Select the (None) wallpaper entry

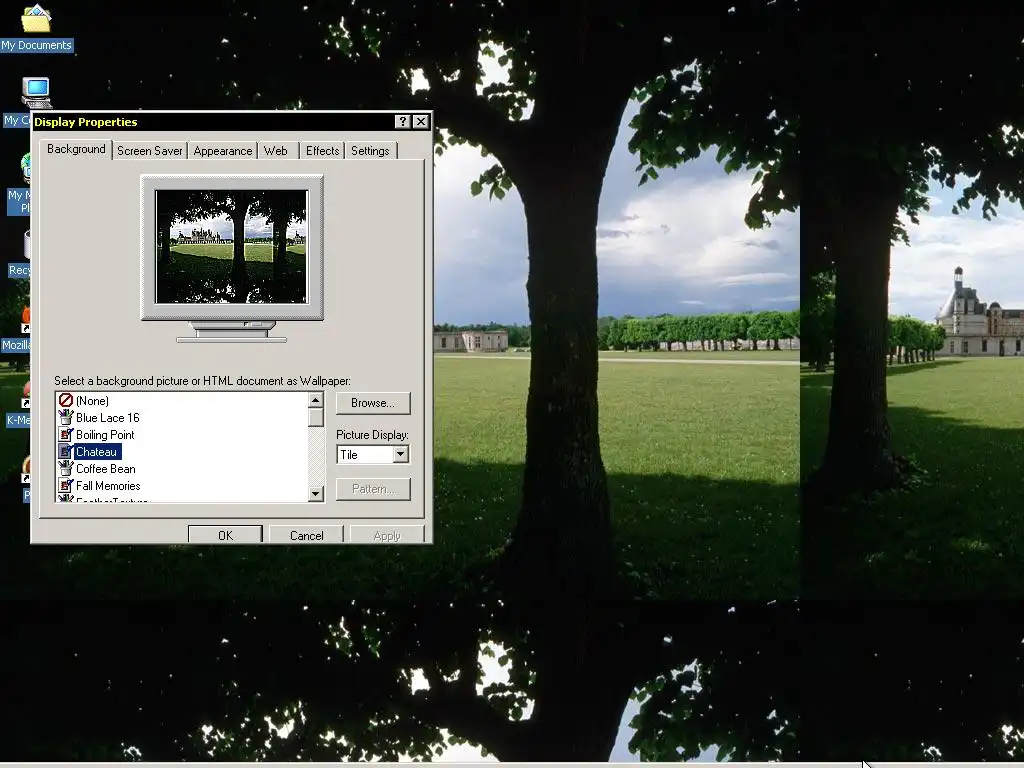click(x=92, y=400)
